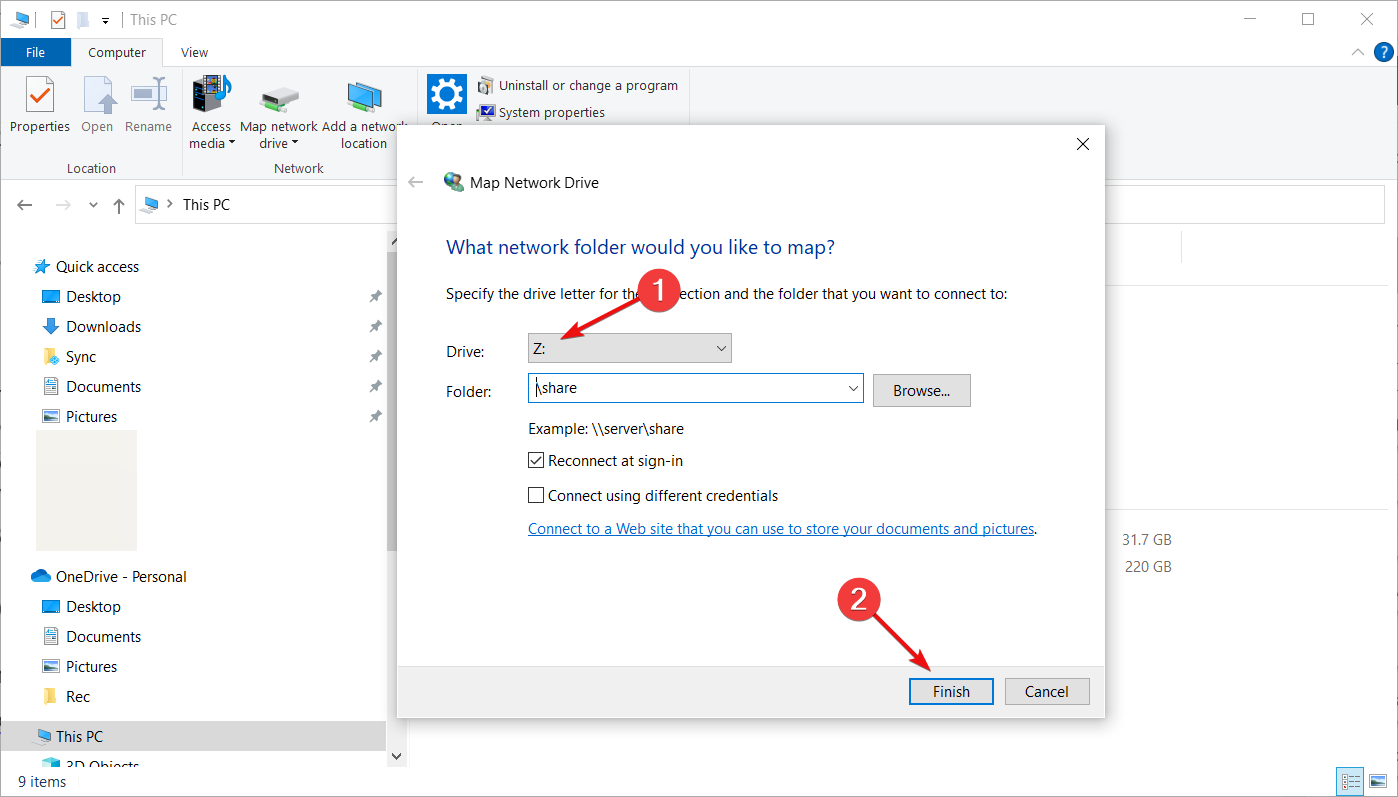Click the navigation pane scroll-up arrow

tap(395, 239)
